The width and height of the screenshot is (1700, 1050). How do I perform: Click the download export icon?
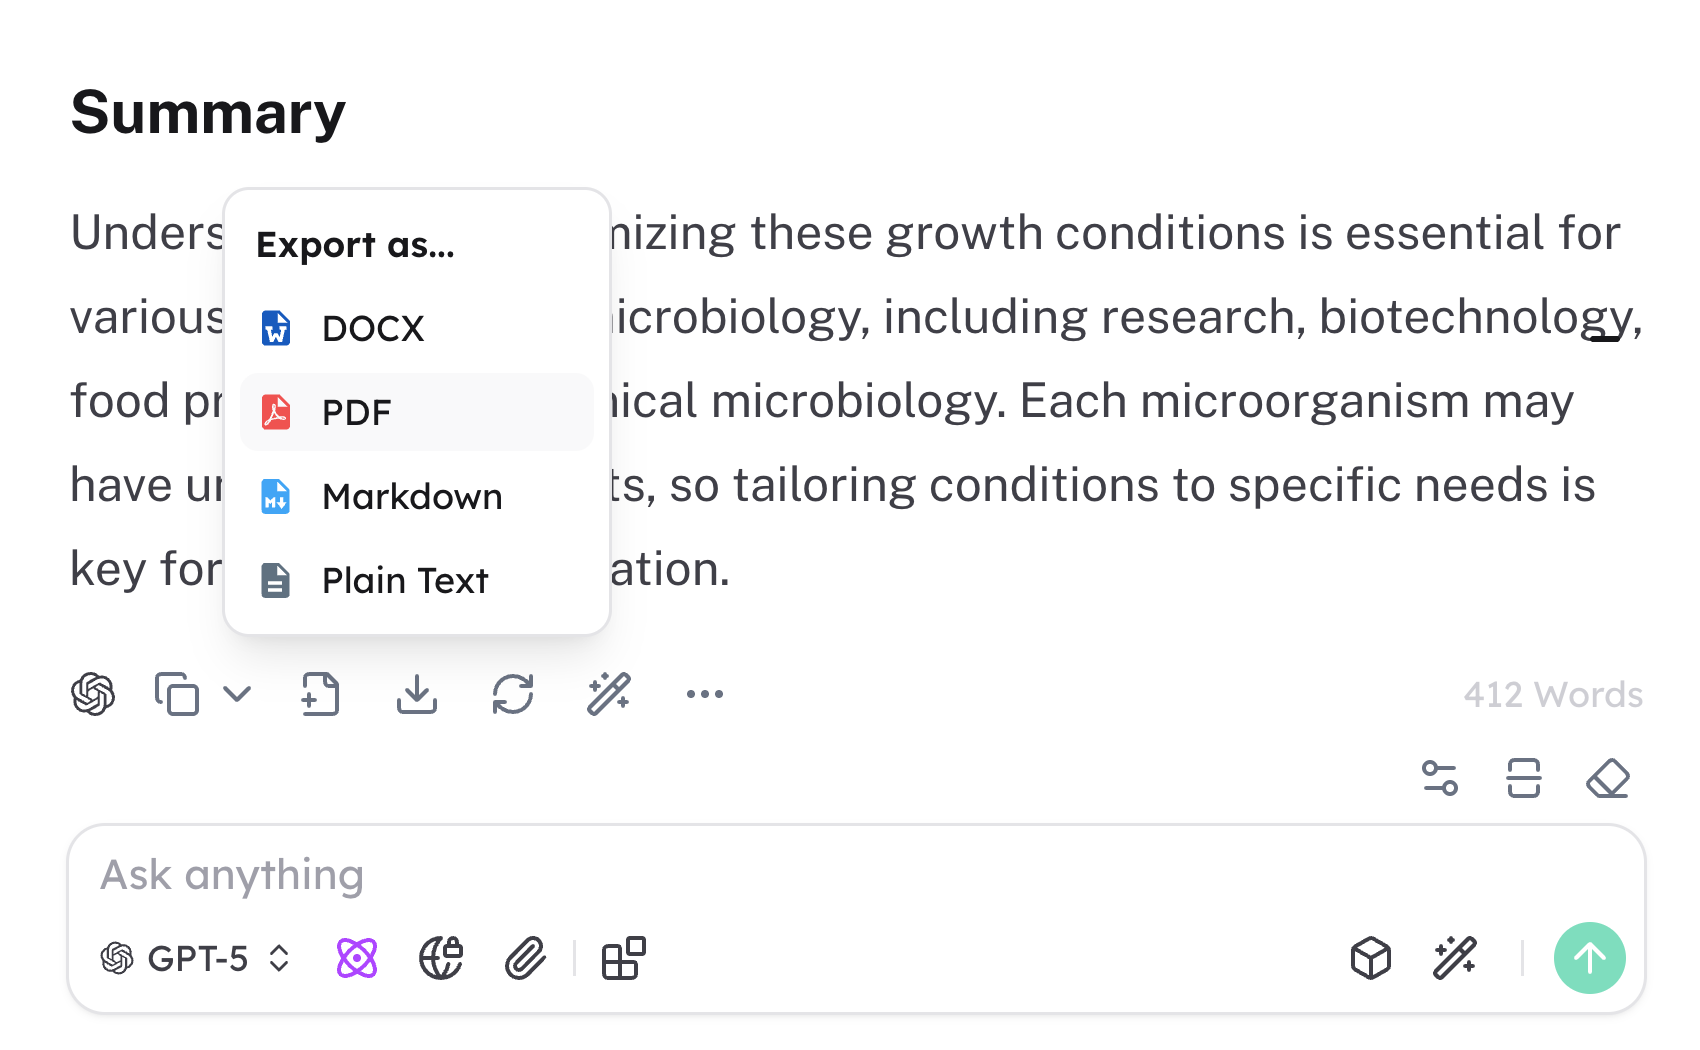coord(416,694)
